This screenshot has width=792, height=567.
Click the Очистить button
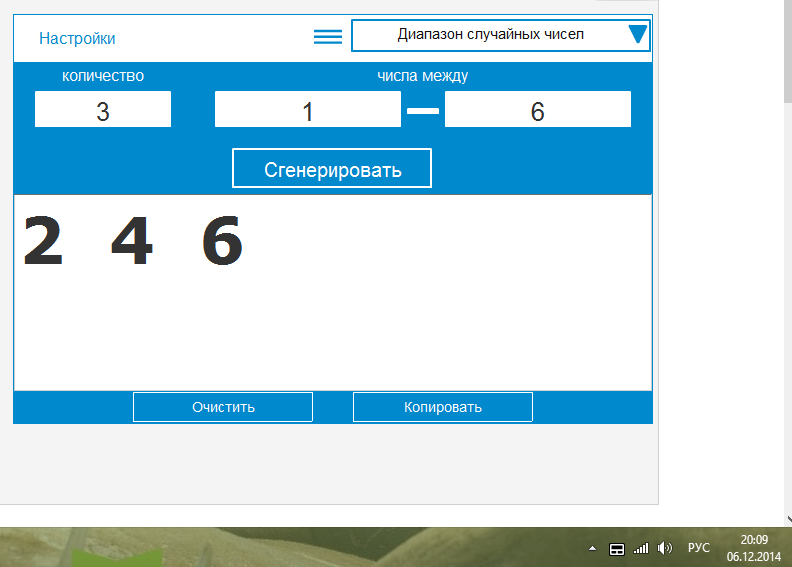point(223,407)
